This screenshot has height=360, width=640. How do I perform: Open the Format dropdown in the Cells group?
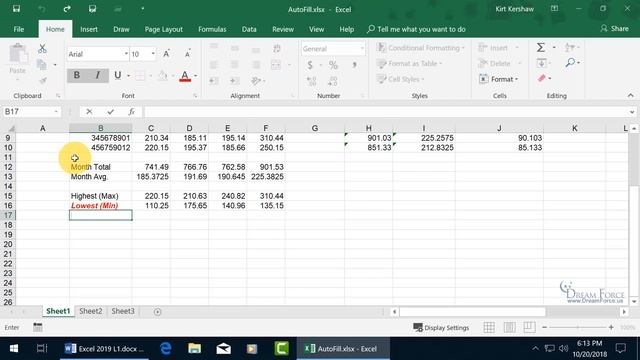(499, 79)
